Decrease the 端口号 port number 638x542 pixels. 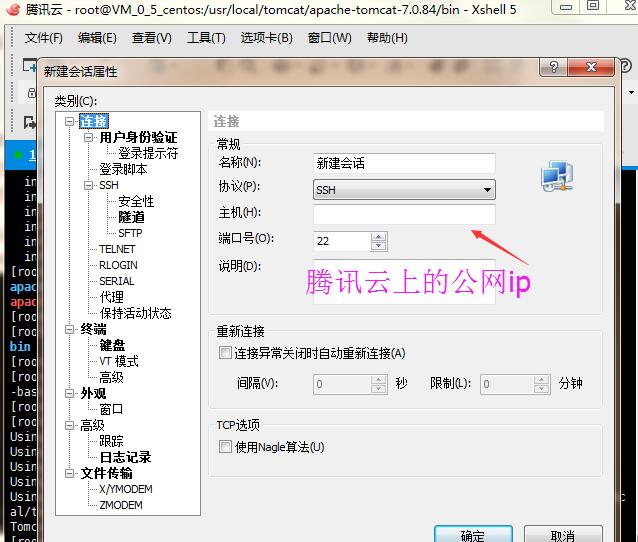[x=379, y=246]
